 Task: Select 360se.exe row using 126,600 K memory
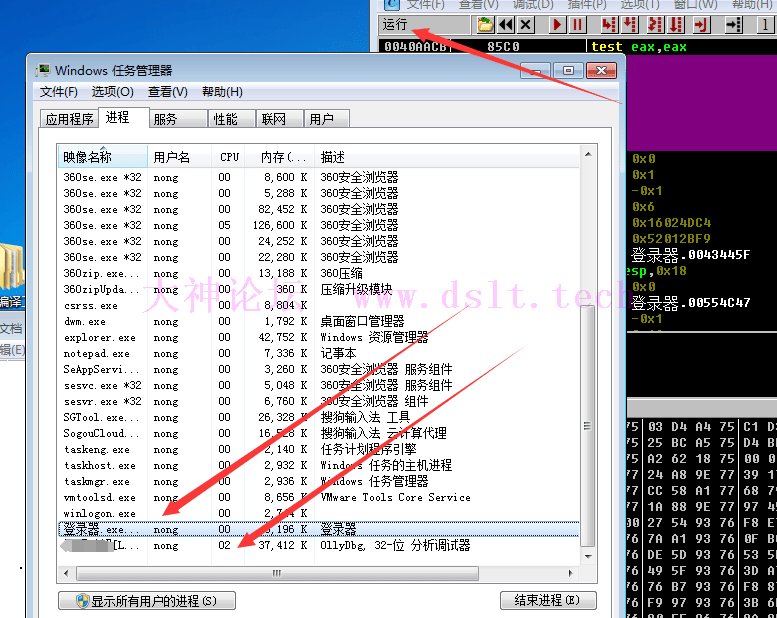[318, 225]
